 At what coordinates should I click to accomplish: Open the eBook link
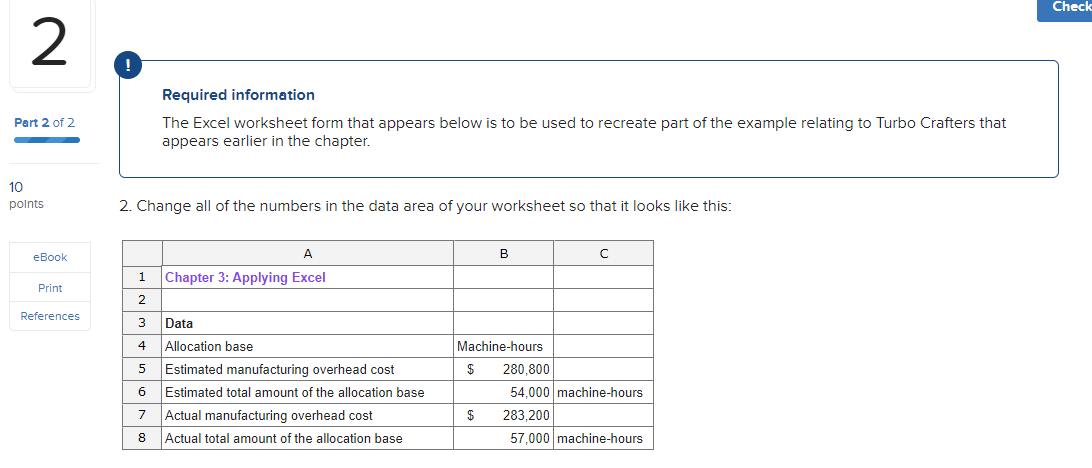pos(50,257)
